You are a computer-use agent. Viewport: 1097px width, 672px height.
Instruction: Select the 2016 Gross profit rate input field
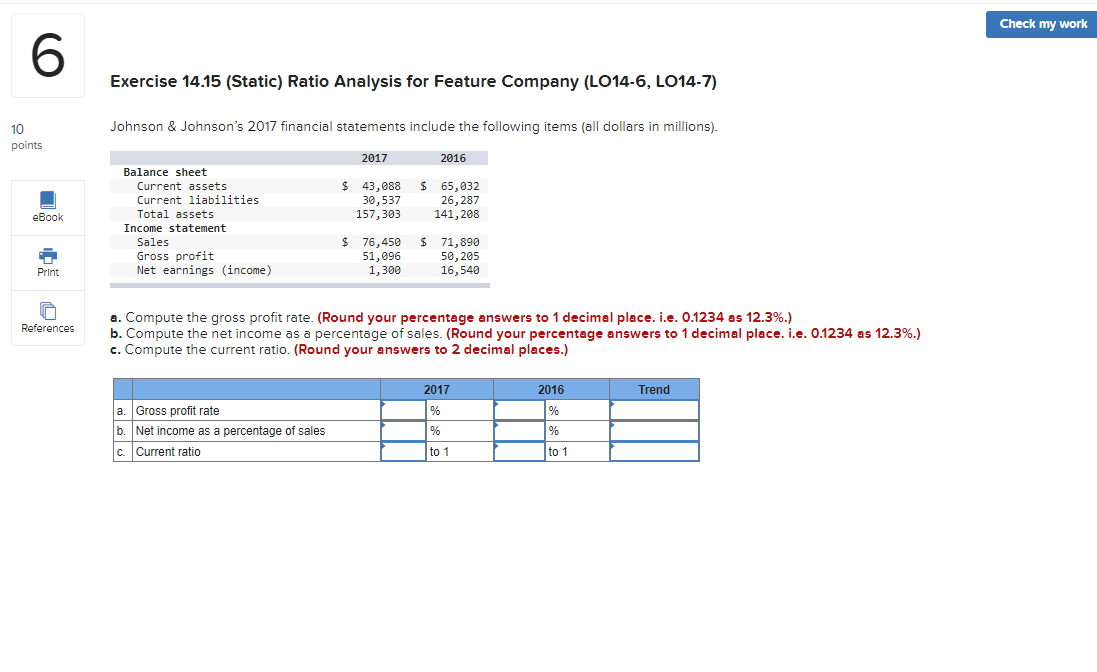(x=518, y=410)
